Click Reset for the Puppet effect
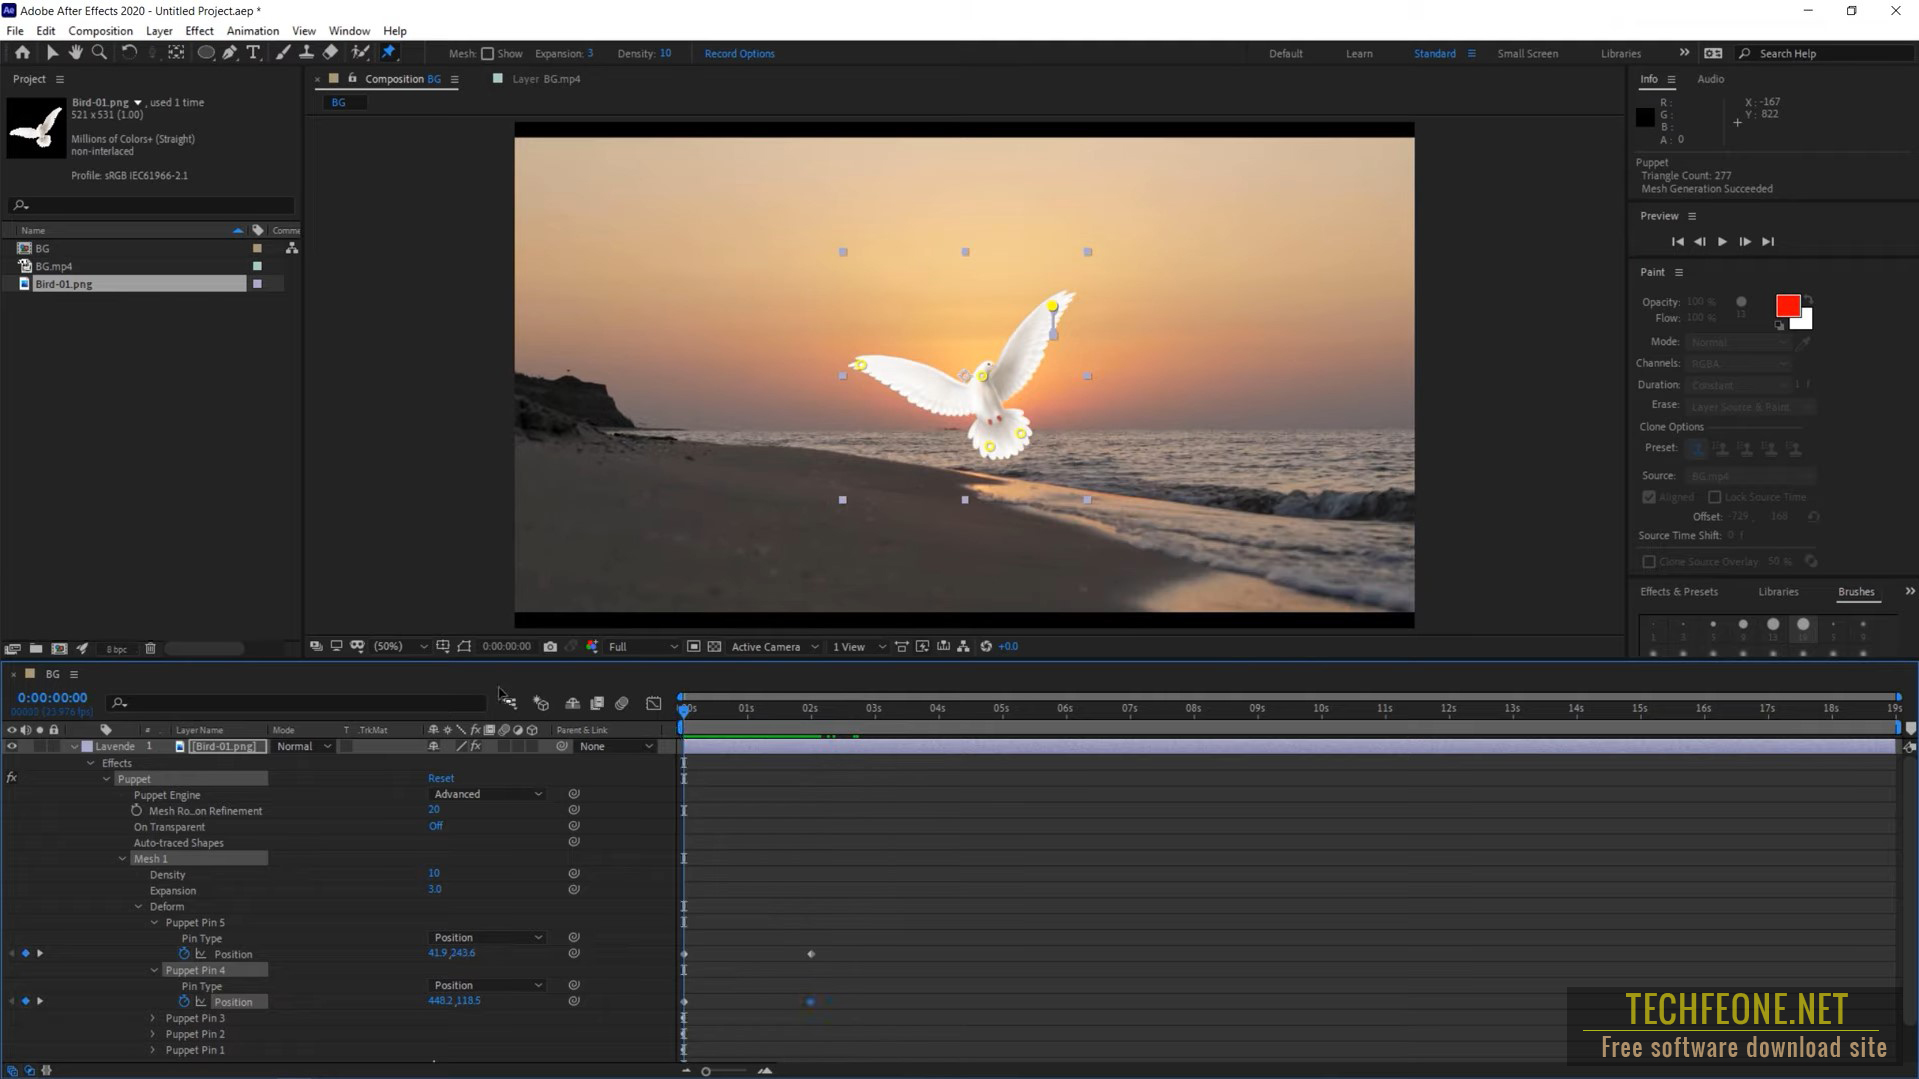Viewport: 1919px width, 1079px height. [441, 778]
